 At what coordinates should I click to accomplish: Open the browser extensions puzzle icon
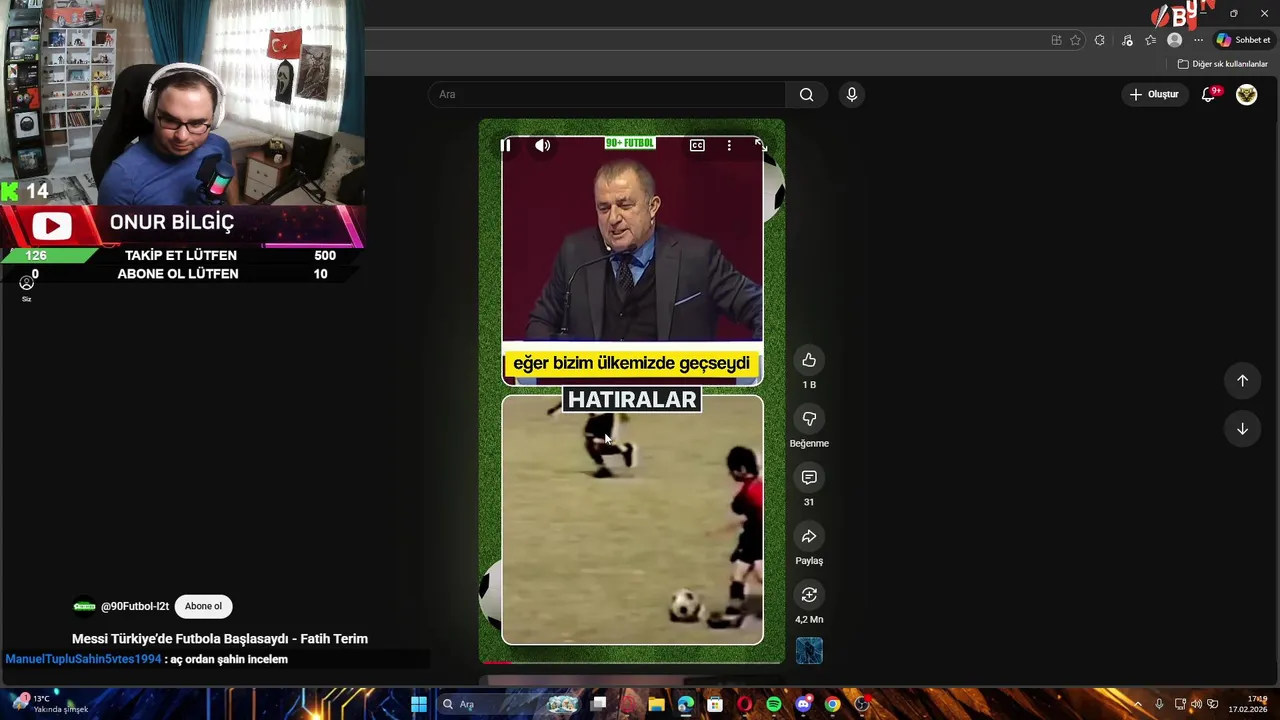tap(1099, 40)
